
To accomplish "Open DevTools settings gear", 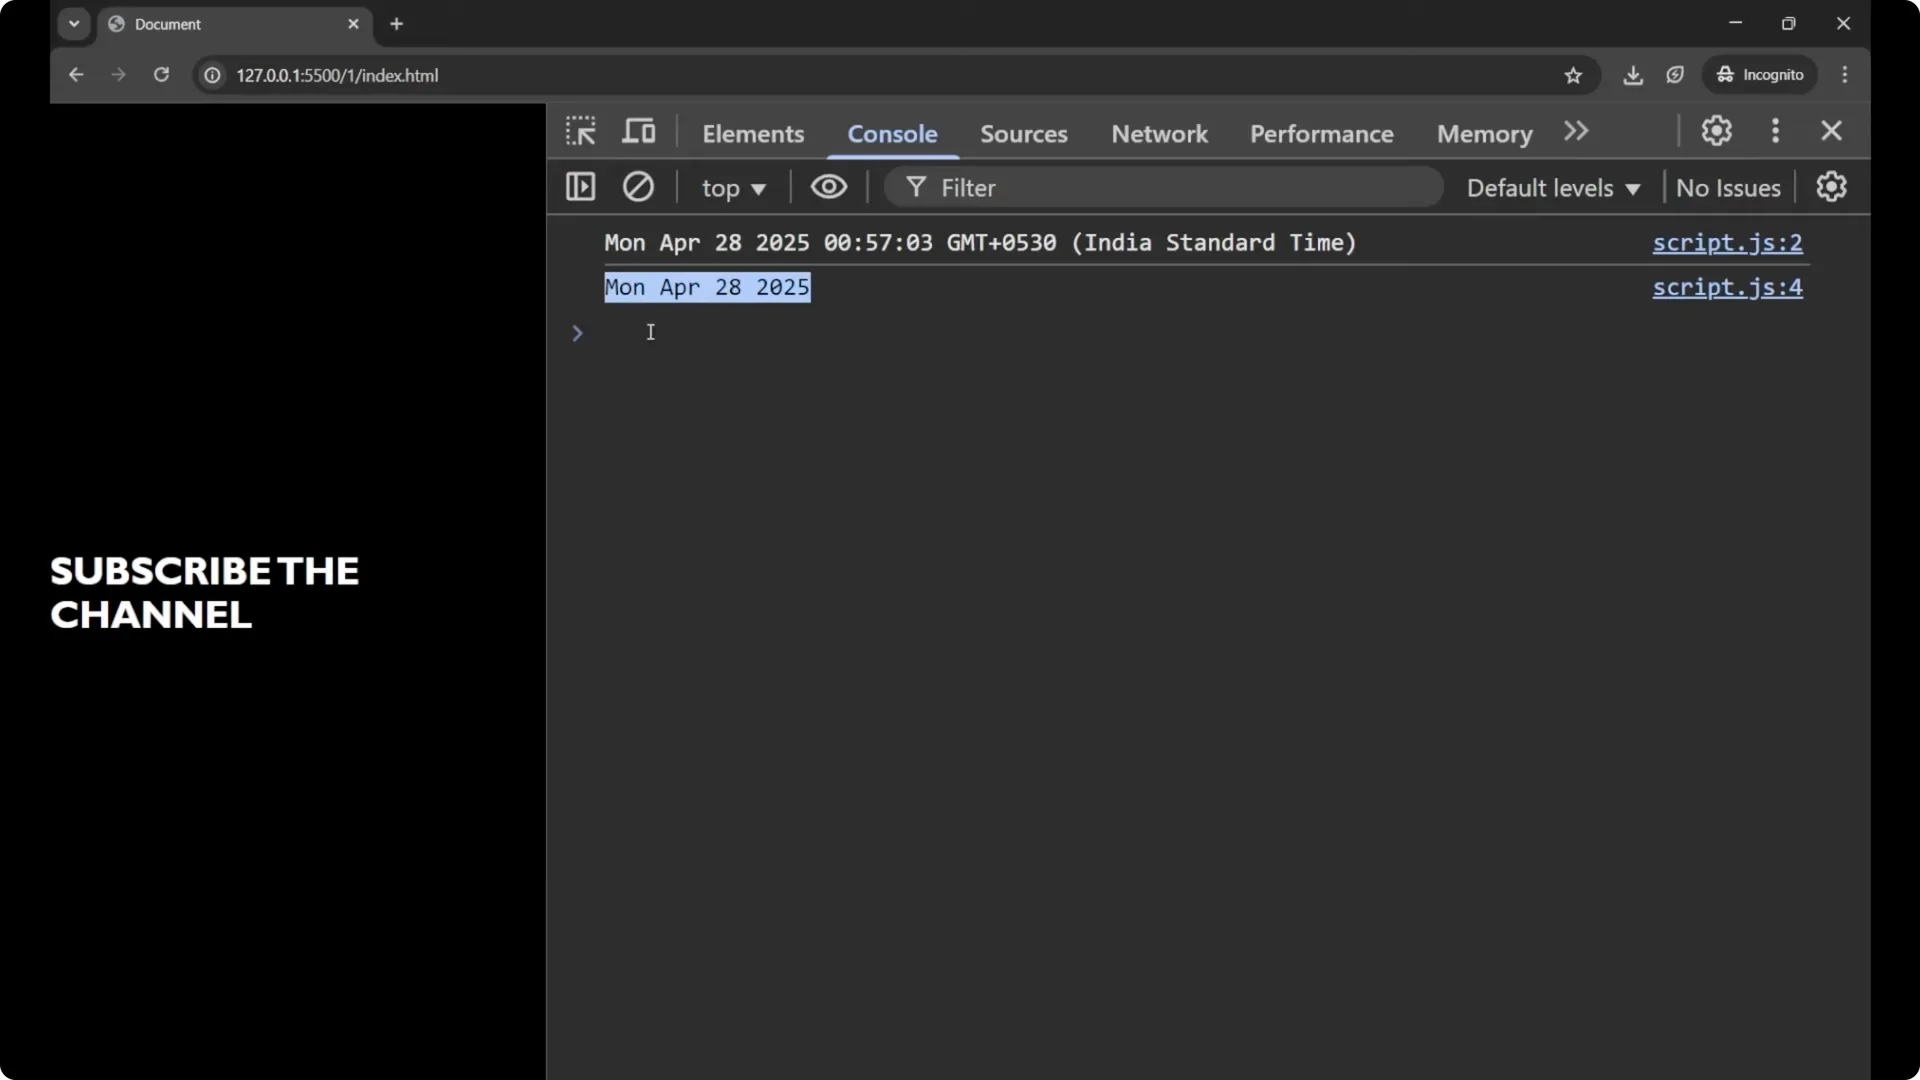I will (1717, 131).
